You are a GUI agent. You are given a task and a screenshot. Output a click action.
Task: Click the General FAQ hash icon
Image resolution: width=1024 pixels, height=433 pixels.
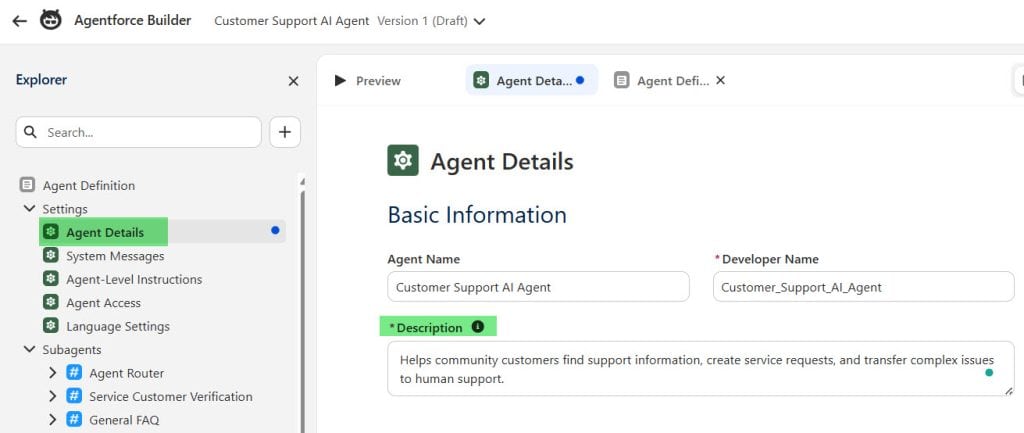pos(74,420)
